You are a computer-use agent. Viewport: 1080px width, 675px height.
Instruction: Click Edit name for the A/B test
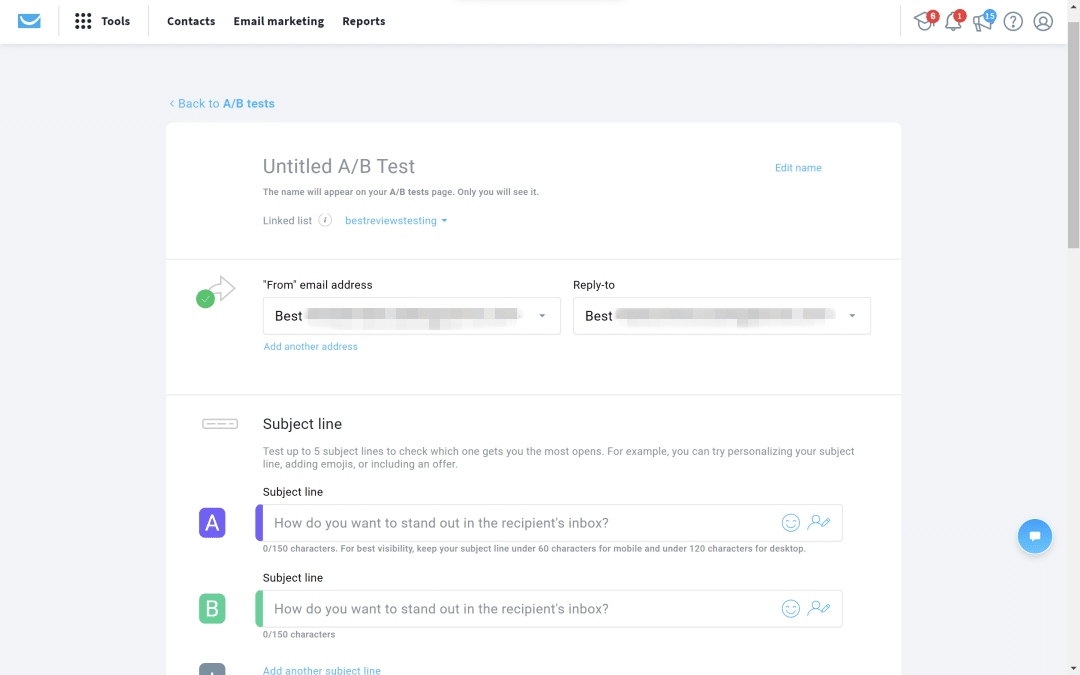click(x=797, y=167)
